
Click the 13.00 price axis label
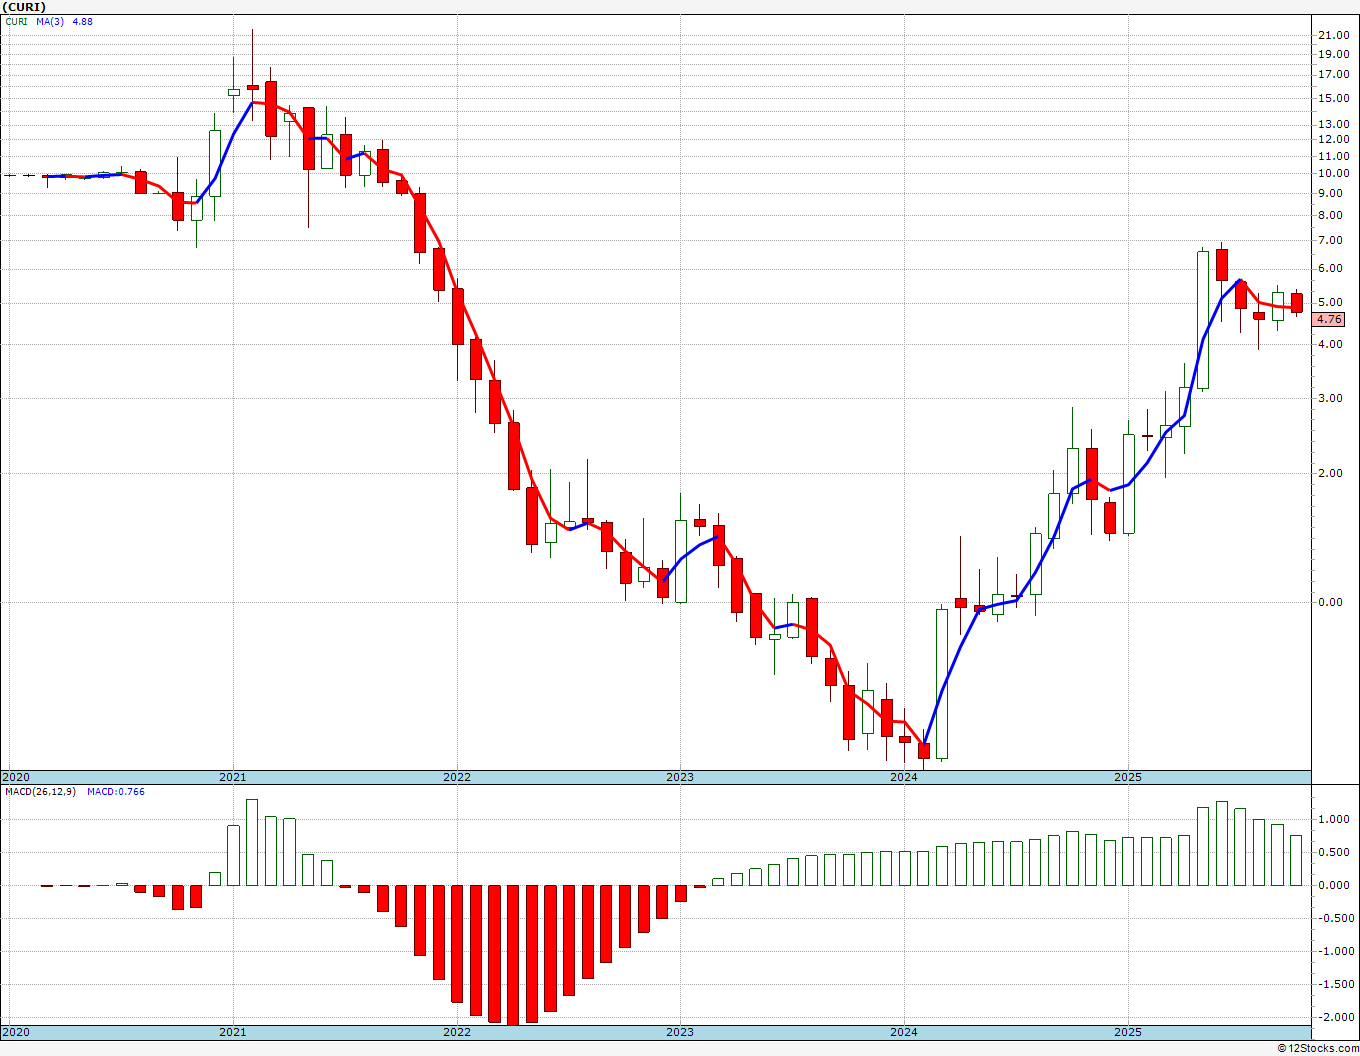tap(1334, 124)
